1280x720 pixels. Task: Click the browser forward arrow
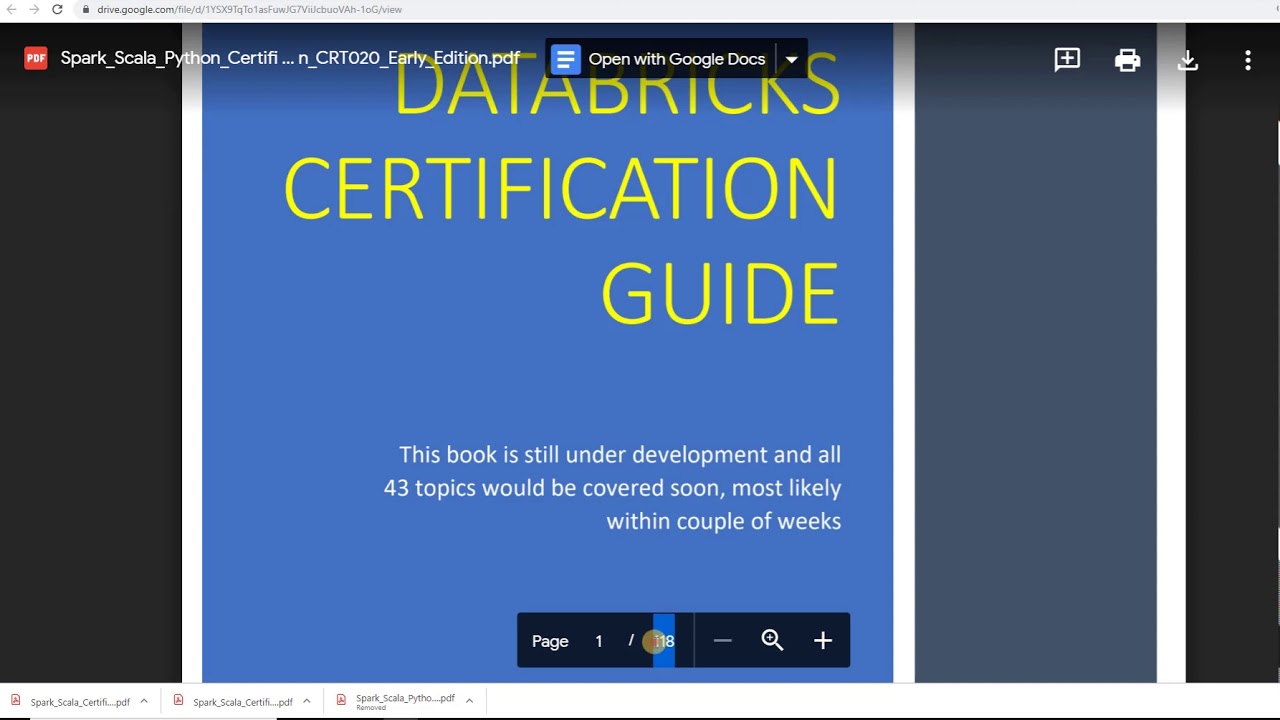pos(34,9)
